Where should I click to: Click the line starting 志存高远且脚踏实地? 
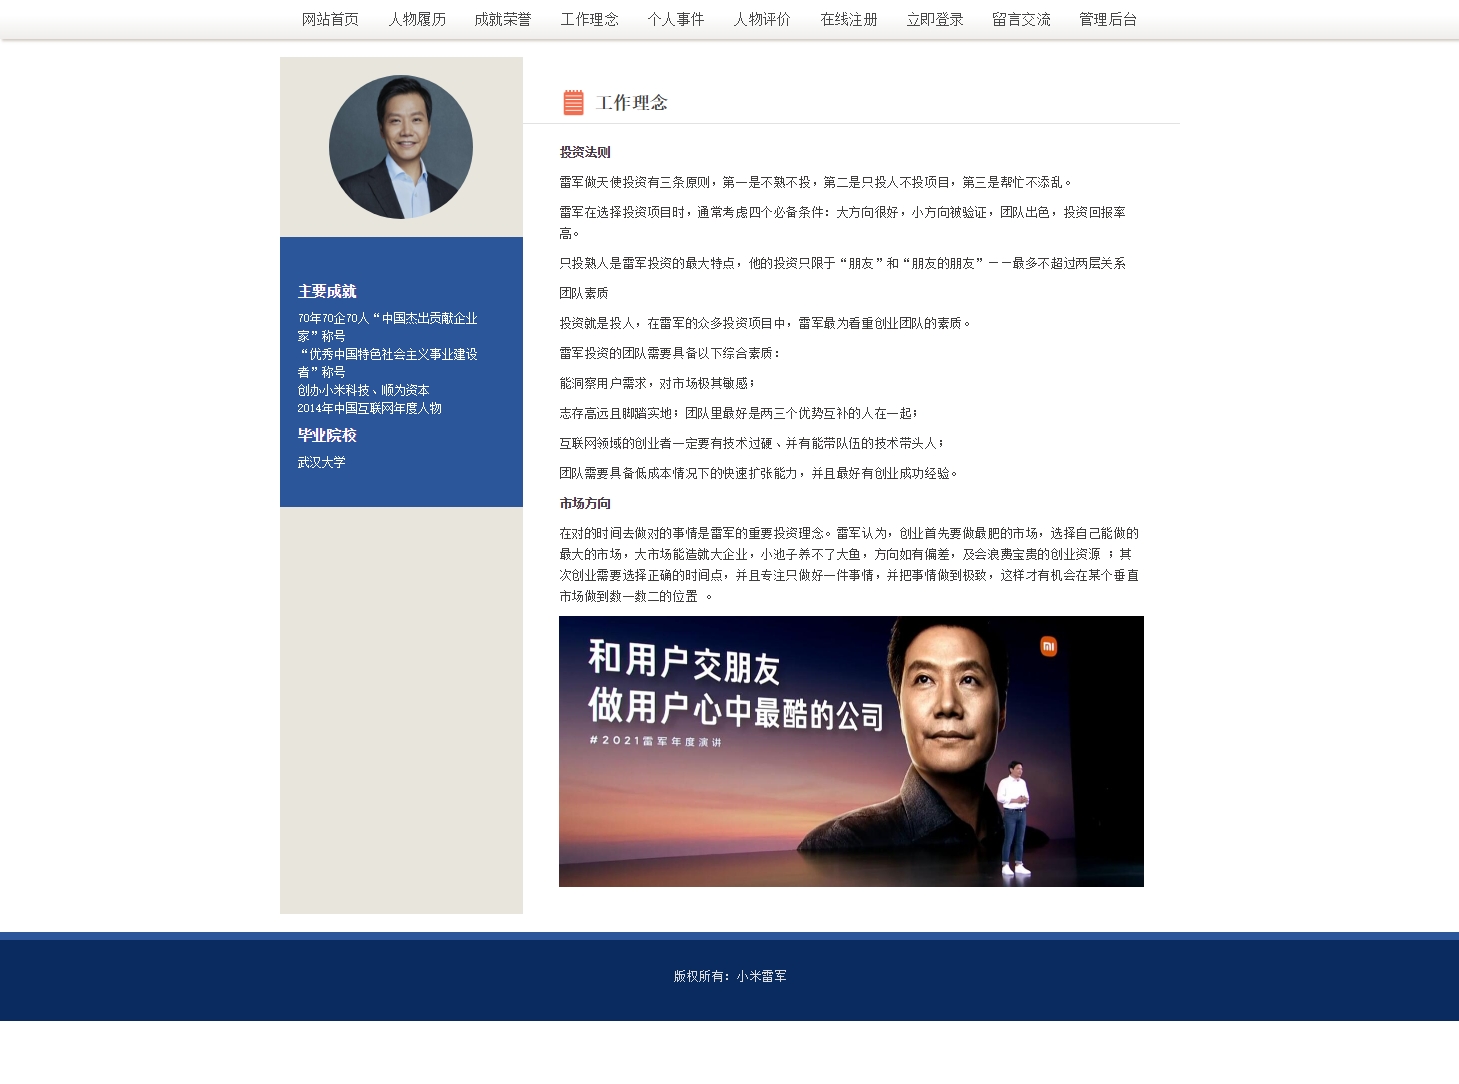pyautogui.click(x=738, y=413)
